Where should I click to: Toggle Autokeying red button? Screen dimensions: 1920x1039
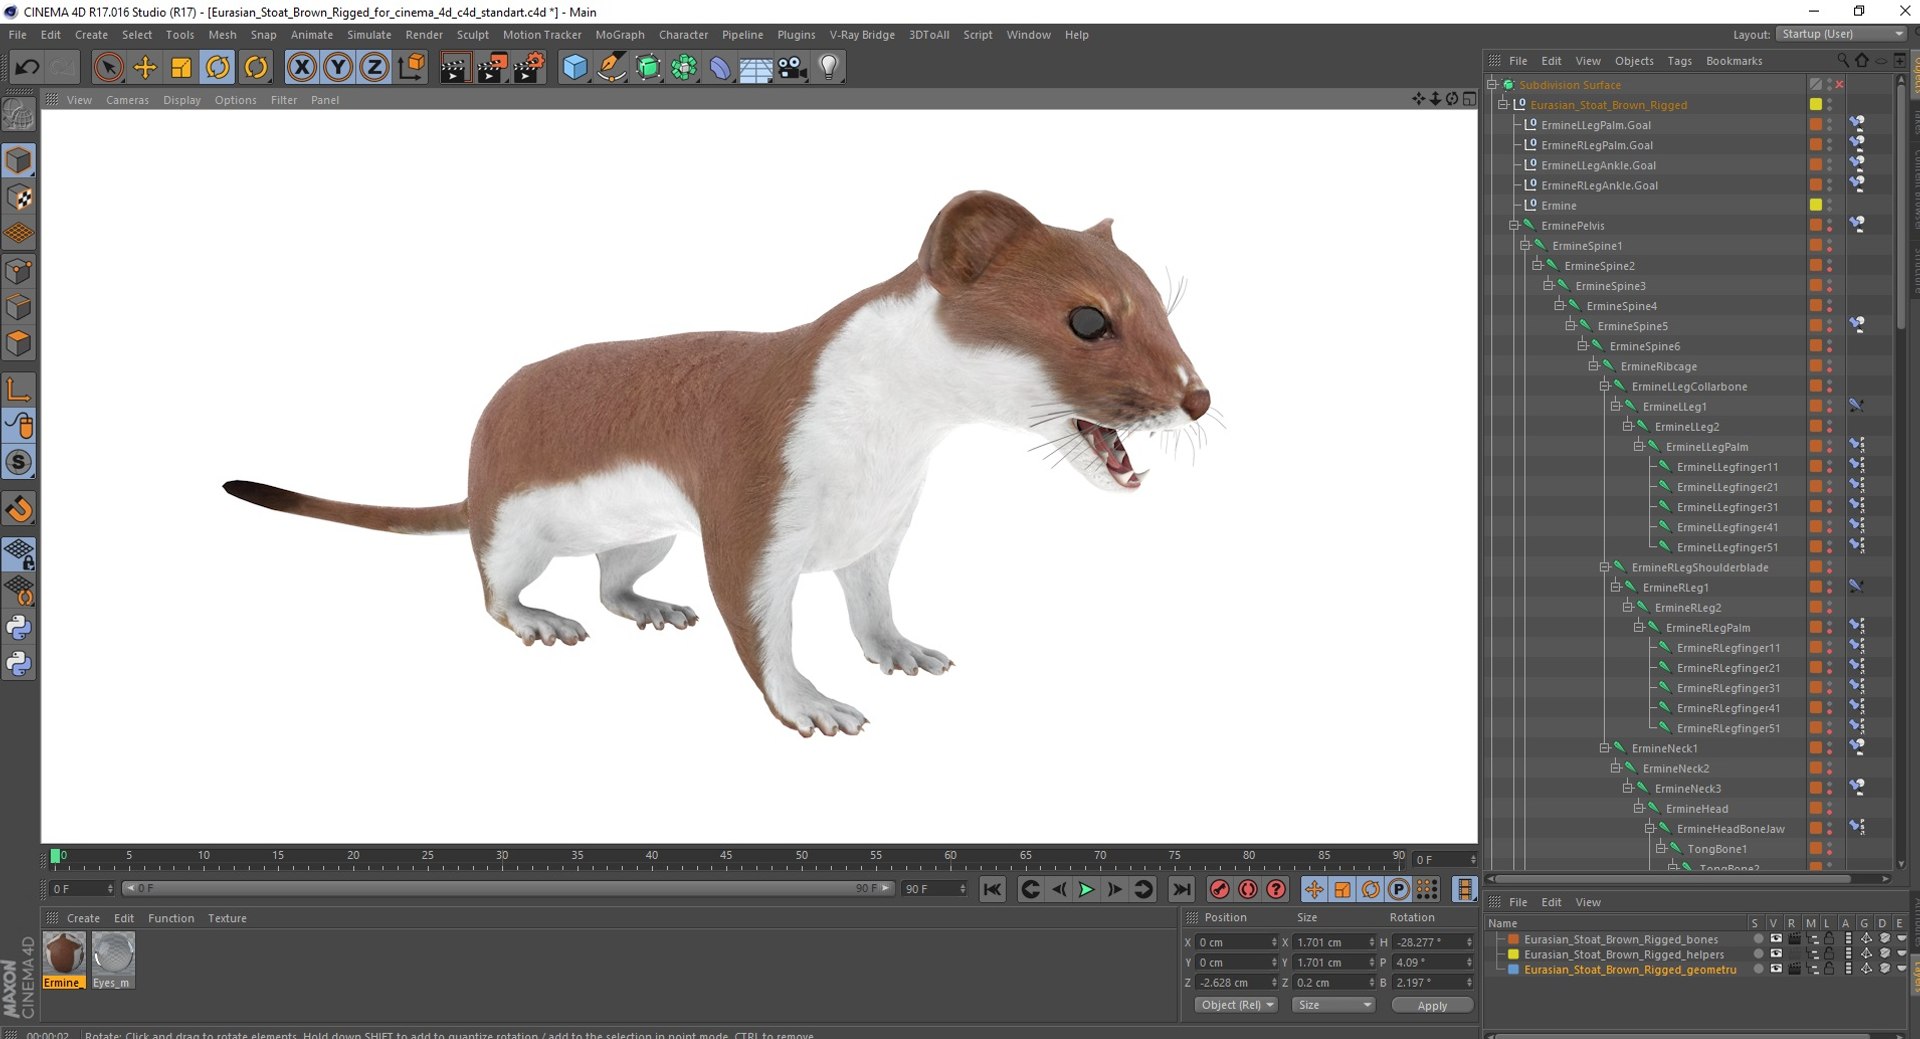(1248, 889)
